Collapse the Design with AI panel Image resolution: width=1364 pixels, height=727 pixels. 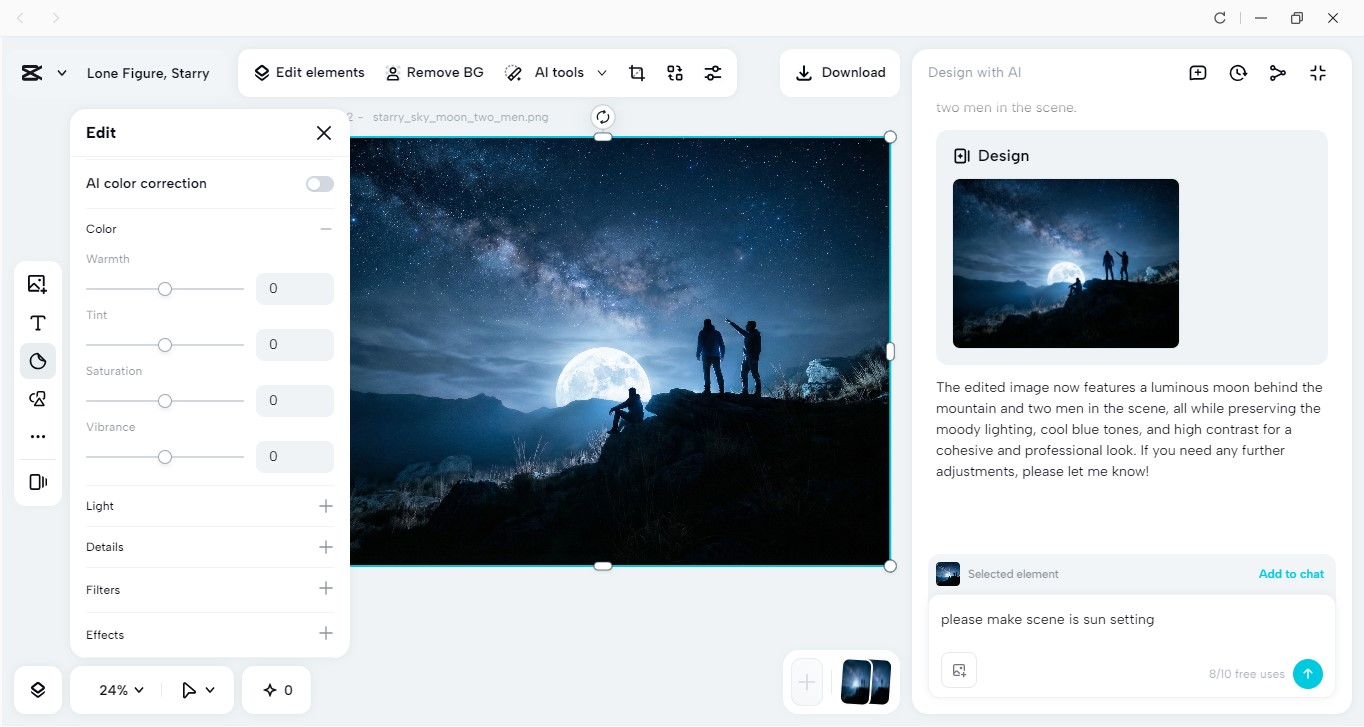click(x=1317, y=72)
